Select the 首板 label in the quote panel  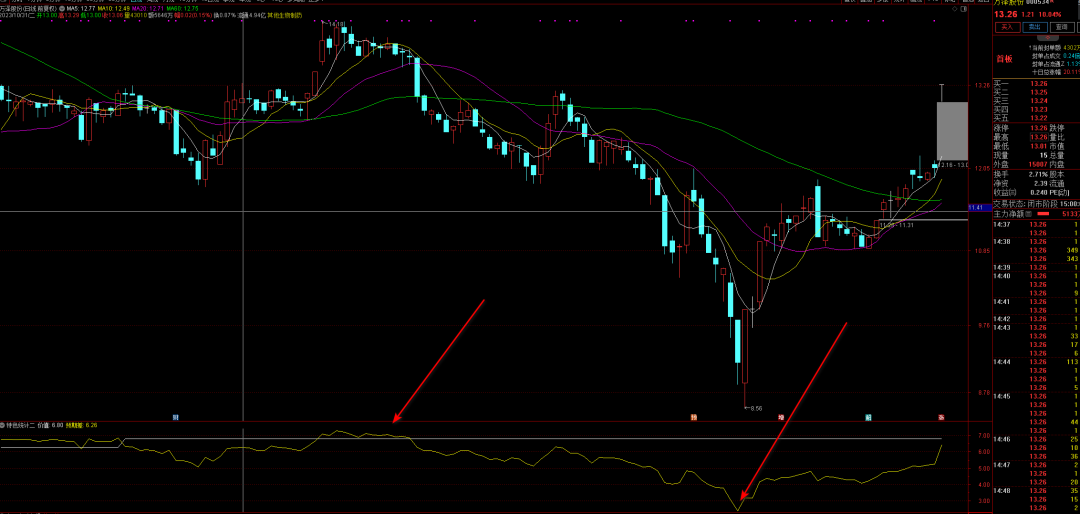pyautogui.click(x=1004, y=59)
